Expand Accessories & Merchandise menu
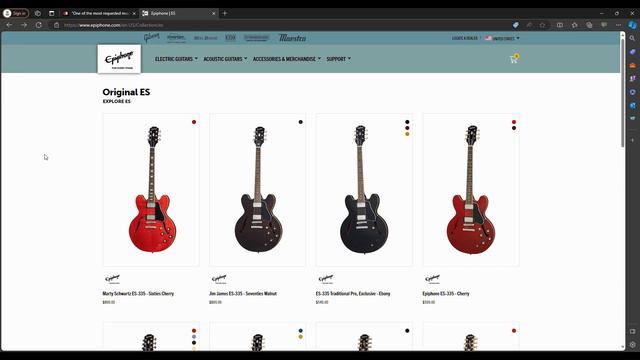This screenshot has height=360, width=640. click(287, 59)
